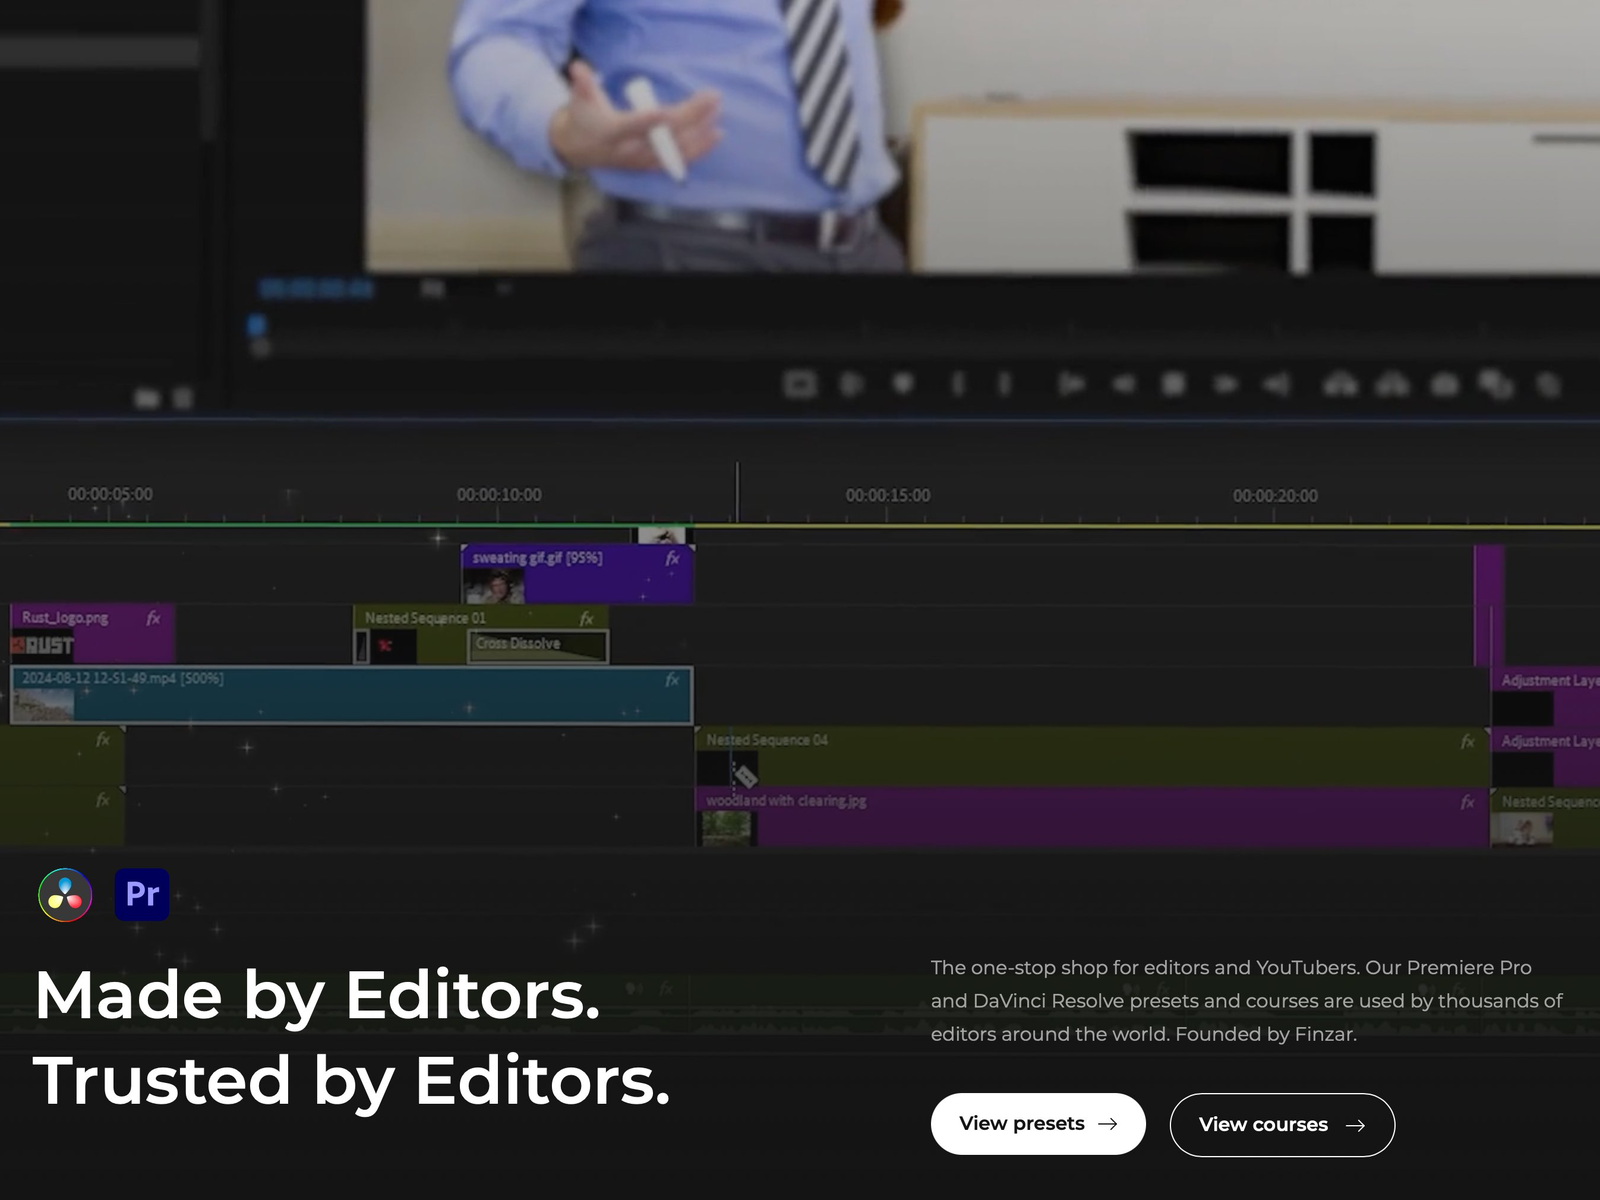Select the woodland with clearing.jpg clip
The image size is (1600, 1200).
(1092, 817)
